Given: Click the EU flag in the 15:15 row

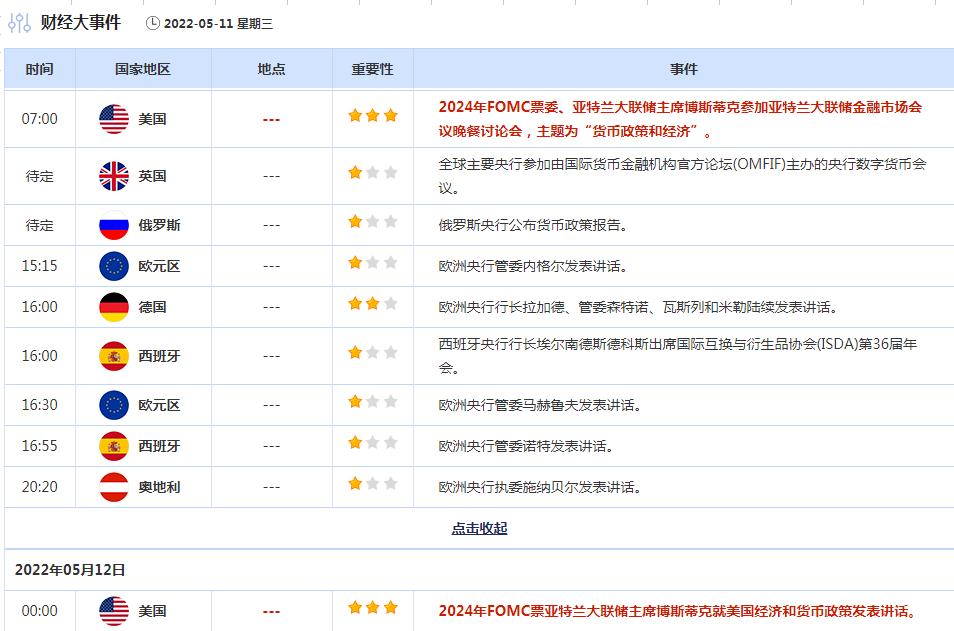Looking at the screenshot, I should pos(114,266).
